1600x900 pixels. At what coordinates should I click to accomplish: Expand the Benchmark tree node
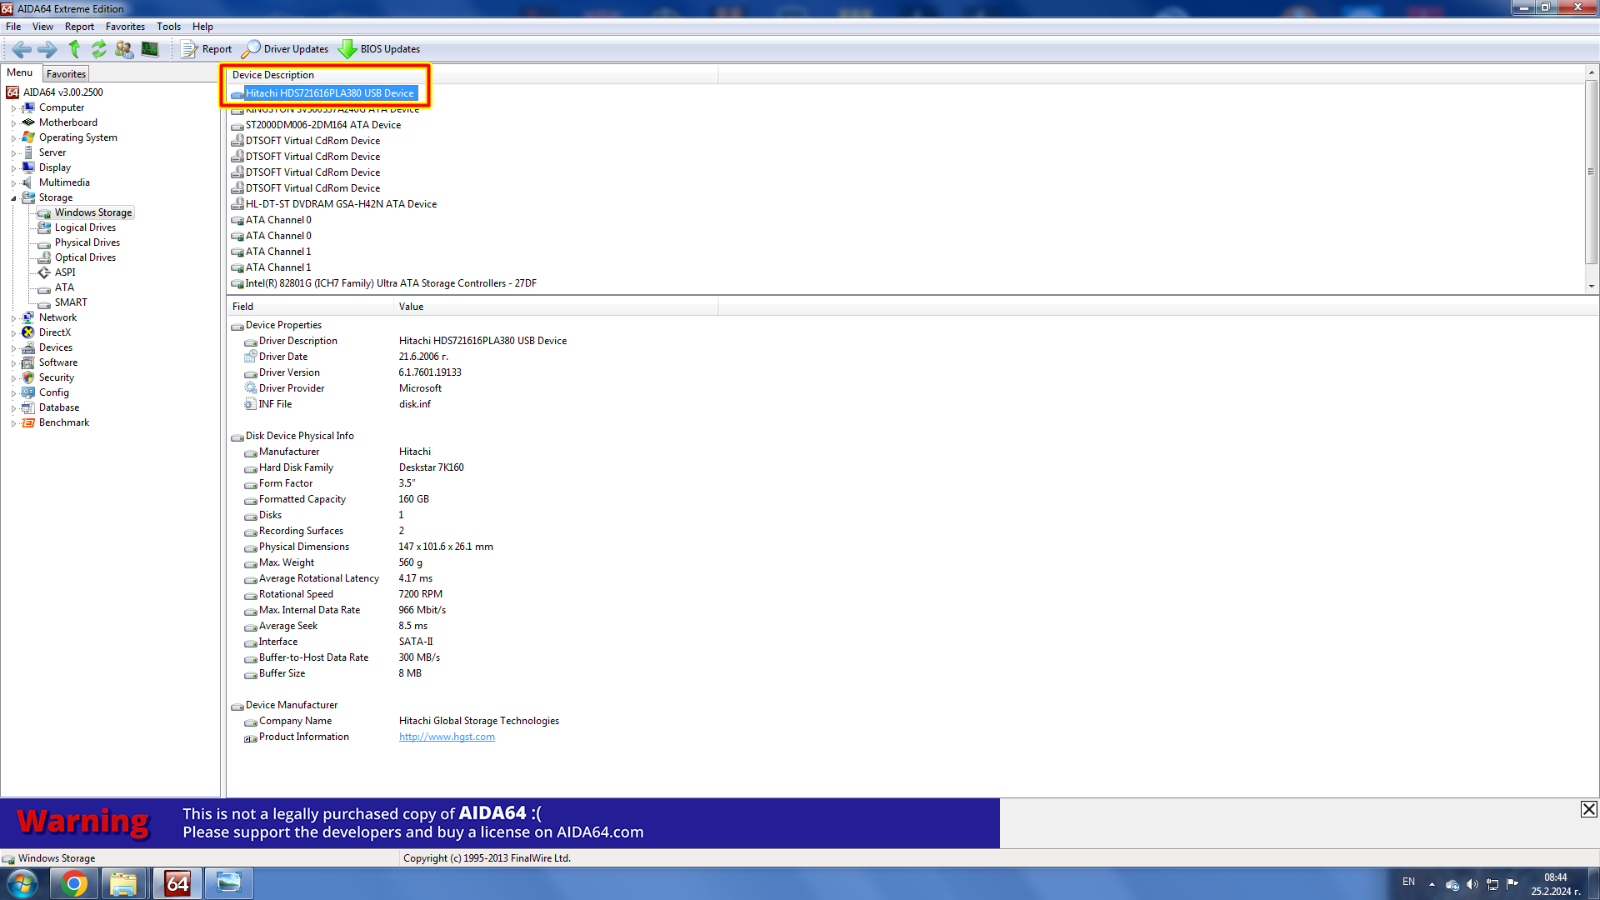click(x=14, y=423)
